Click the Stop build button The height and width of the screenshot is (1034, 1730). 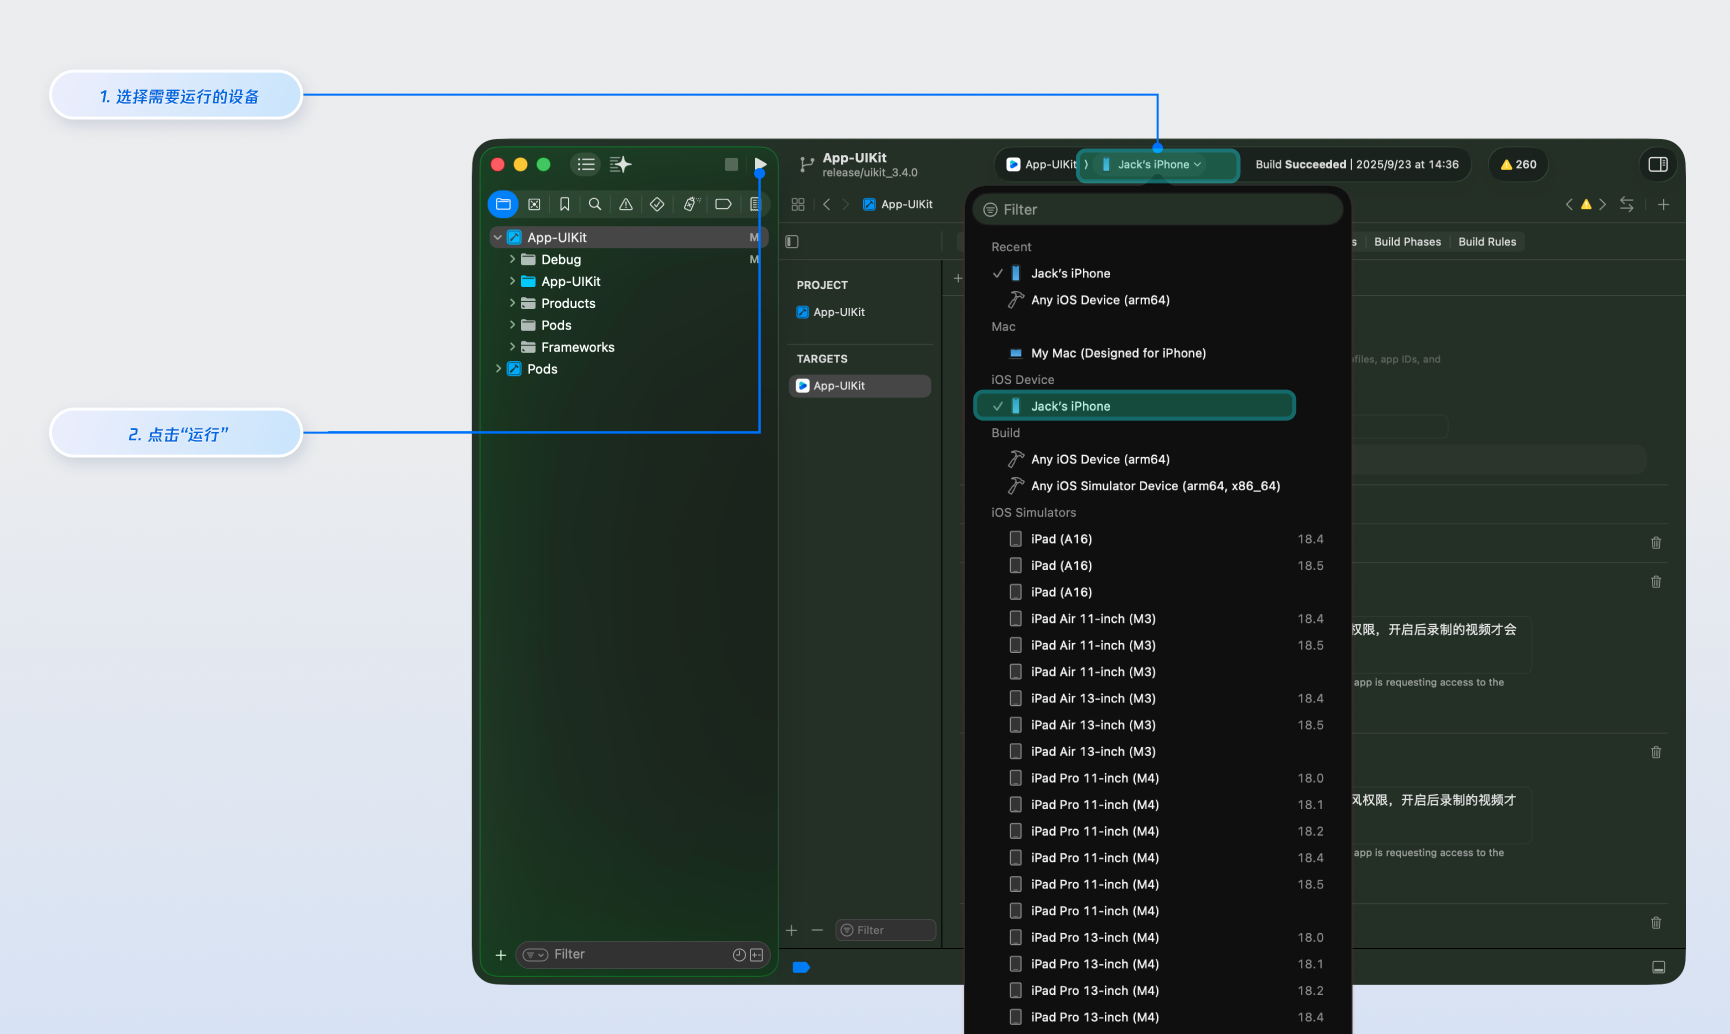tap(731, 164)
